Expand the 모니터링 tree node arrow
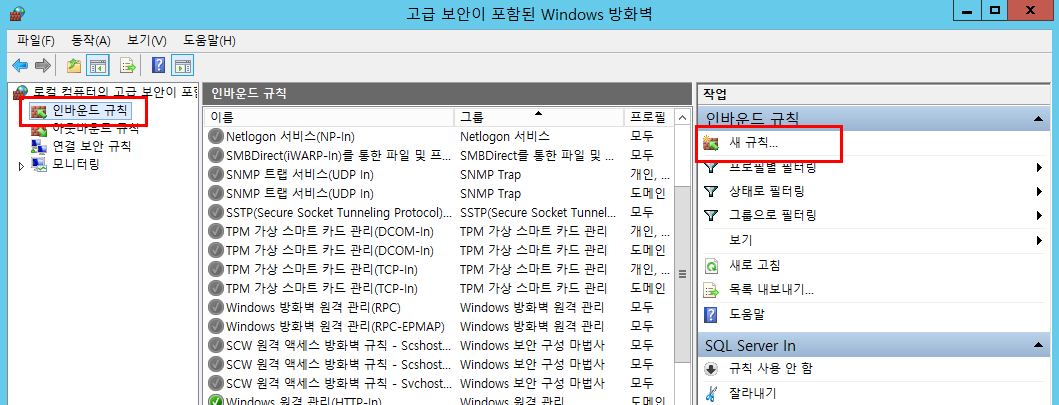Screen dimensions: 1059x405 (21, 165)
